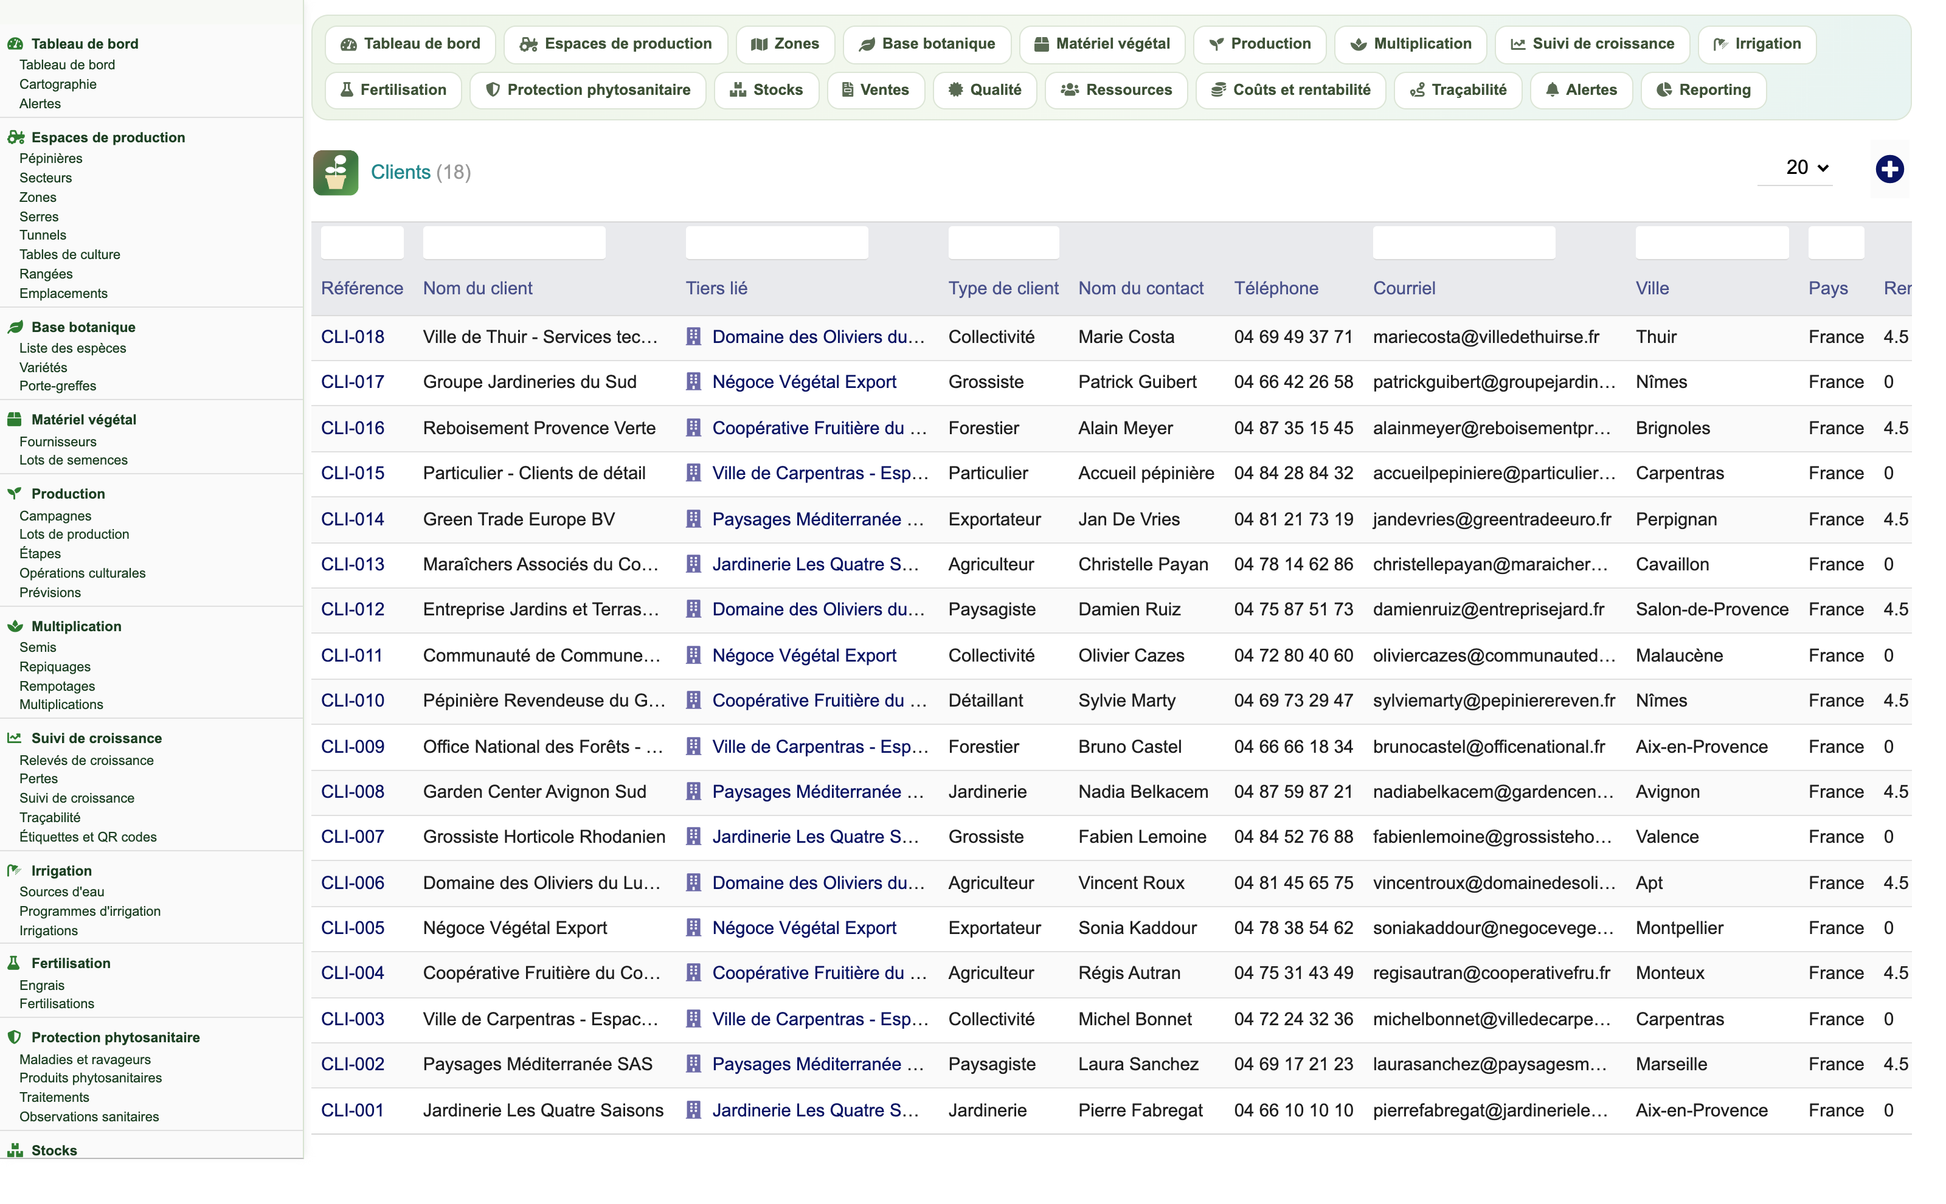The image size is (1946, 1204).
Task: Click the Type de client filter field
Action: pyautogui.click(x=1003, y=243)
